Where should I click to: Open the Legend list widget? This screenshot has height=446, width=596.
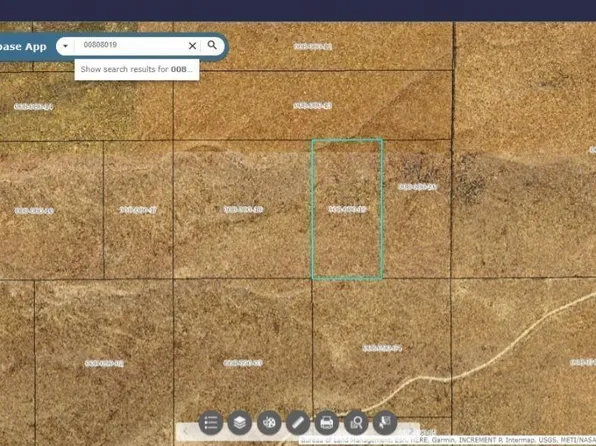pos(211,422)
